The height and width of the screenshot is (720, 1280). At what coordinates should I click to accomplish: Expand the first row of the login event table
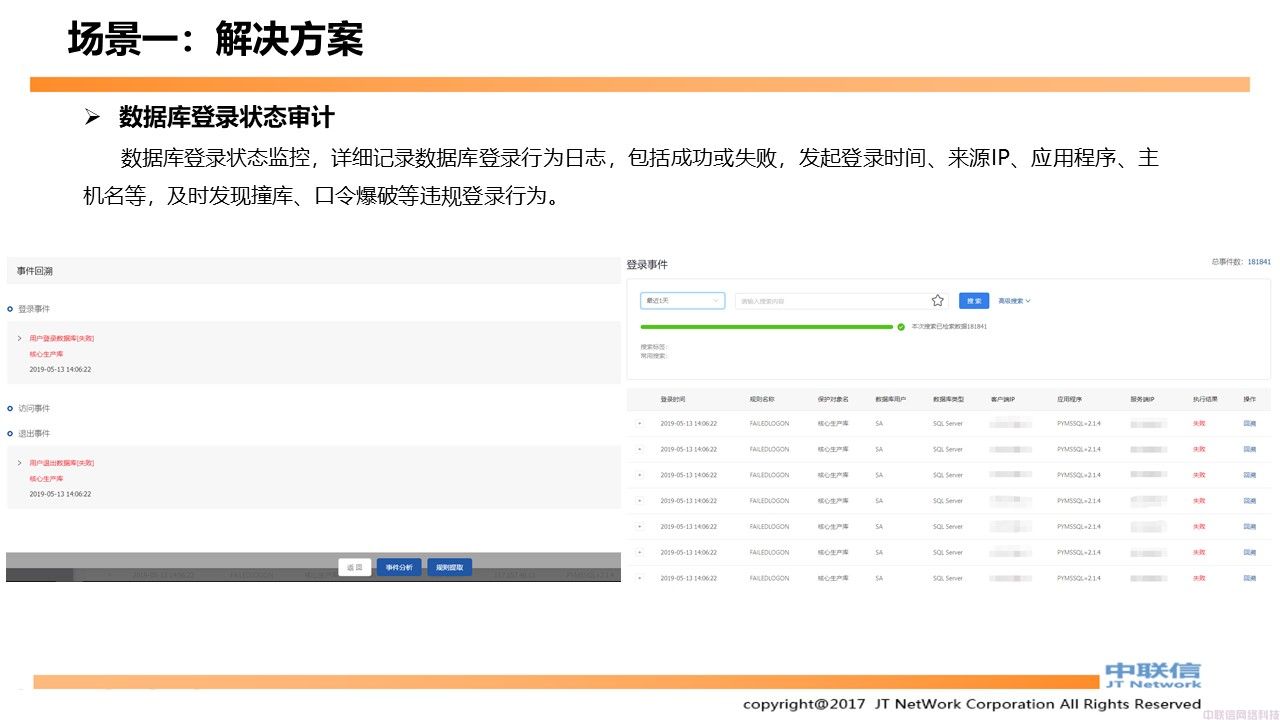click(x=640, y=423)
